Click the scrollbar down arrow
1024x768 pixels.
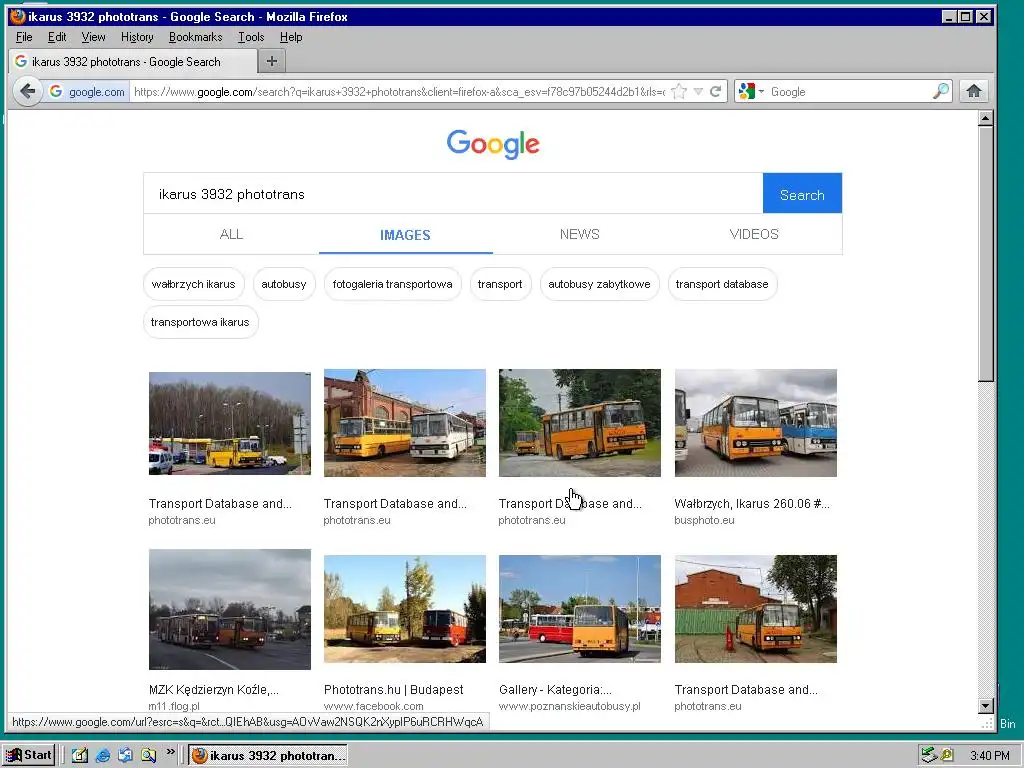[985, 705]
